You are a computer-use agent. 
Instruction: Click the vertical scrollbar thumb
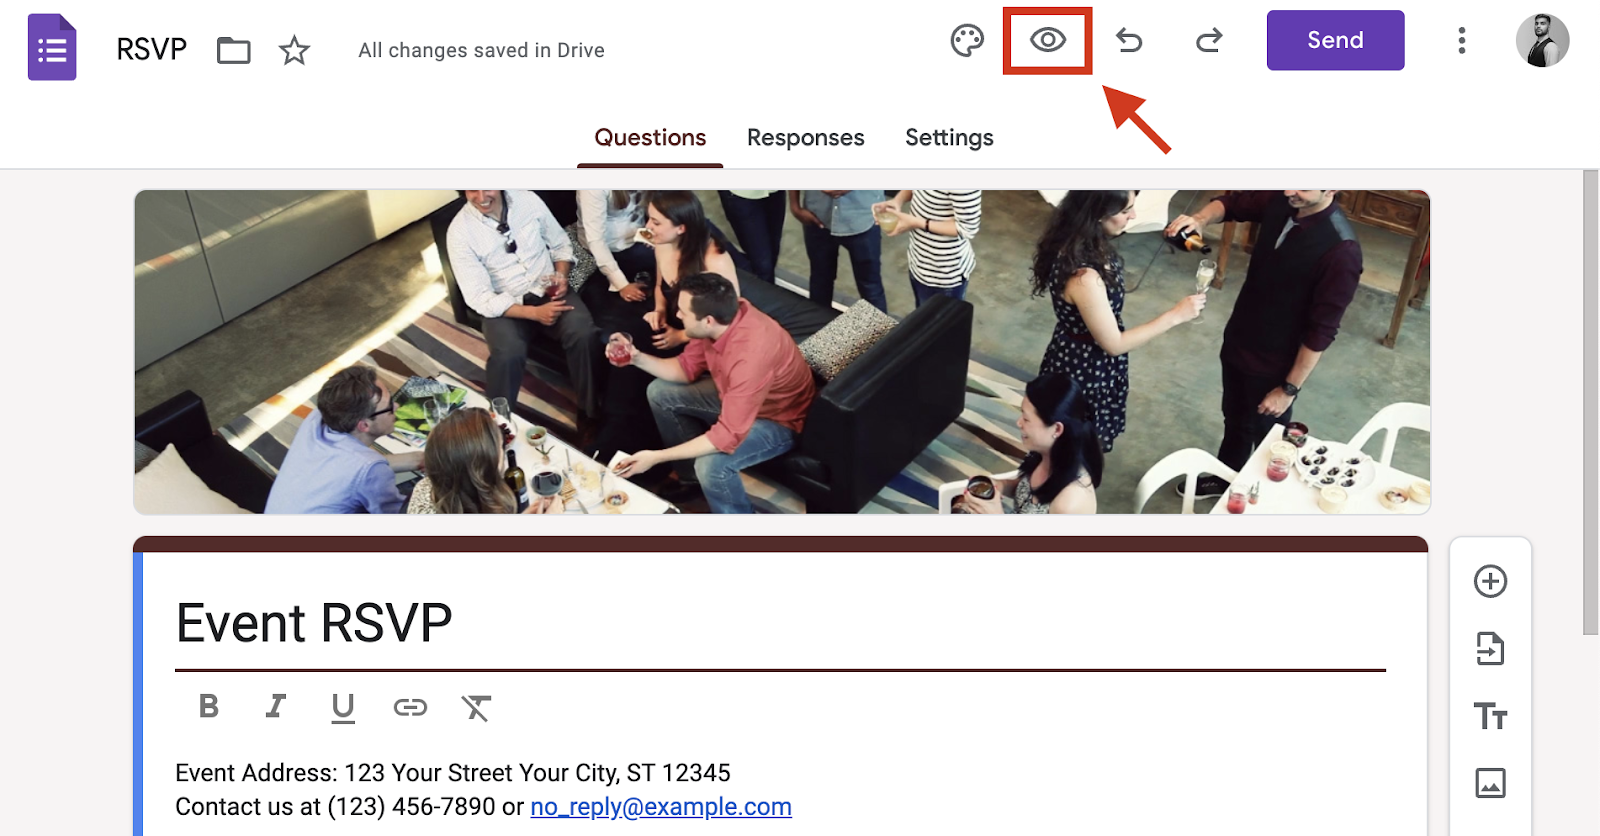(1590, 402)
